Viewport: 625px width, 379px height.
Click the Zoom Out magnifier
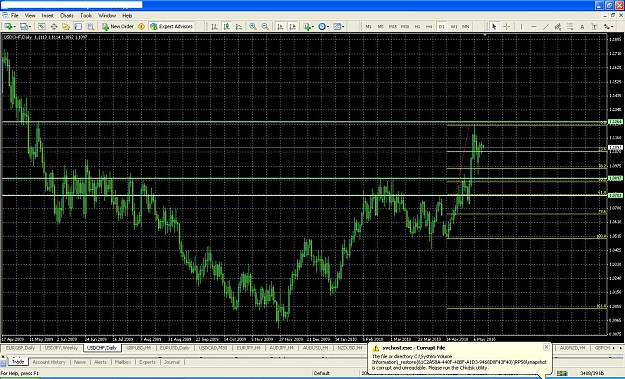pos(265,26)
